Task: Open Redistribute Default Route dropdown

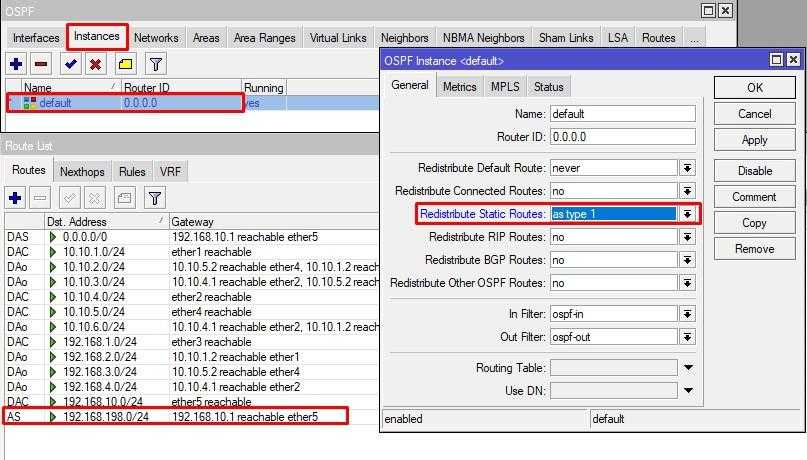Action: coord(687,168)
